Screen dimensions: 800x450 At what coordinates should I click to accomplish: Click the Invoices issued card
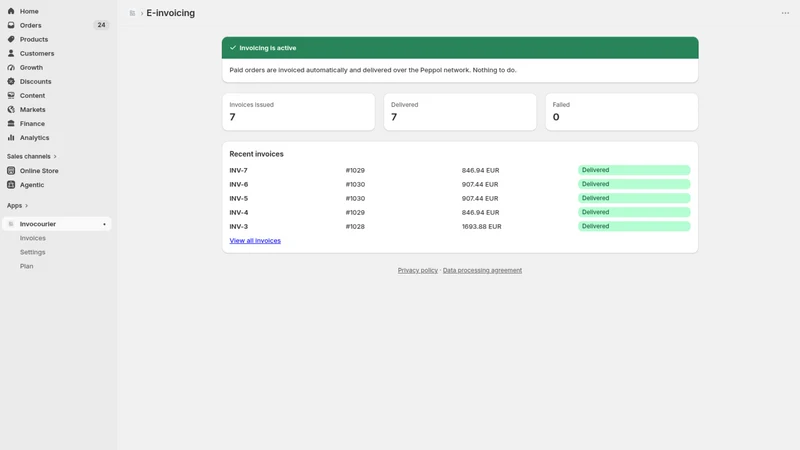point(298,112)
